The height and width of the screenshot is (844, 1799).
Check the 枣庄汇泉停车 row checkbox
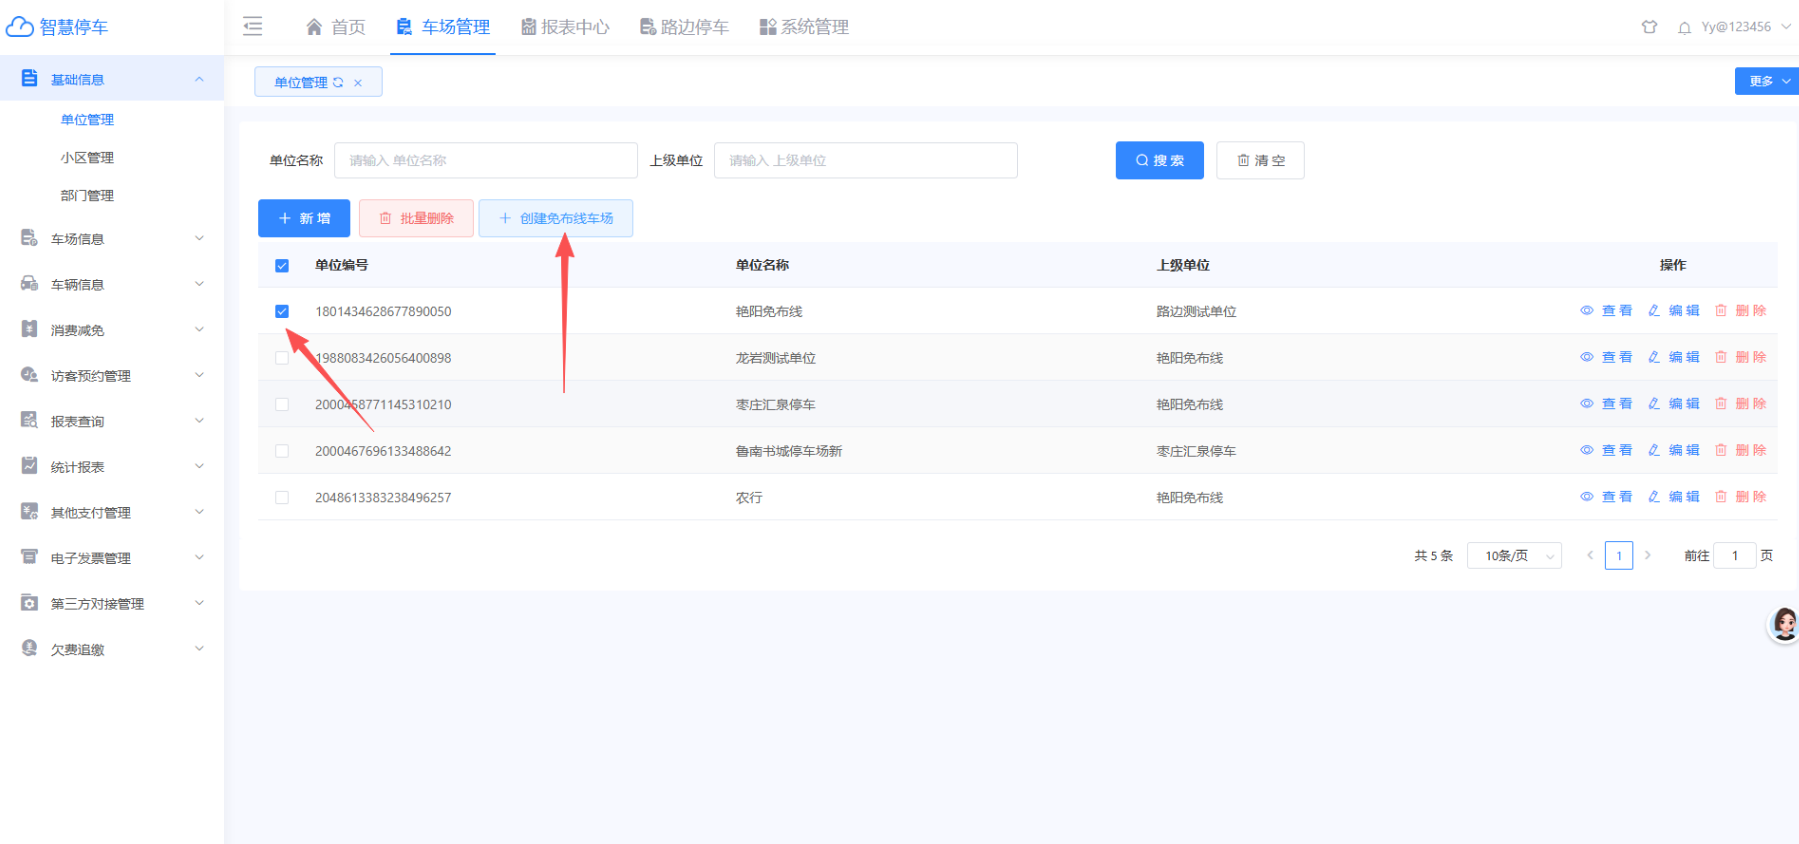[282, 405]
